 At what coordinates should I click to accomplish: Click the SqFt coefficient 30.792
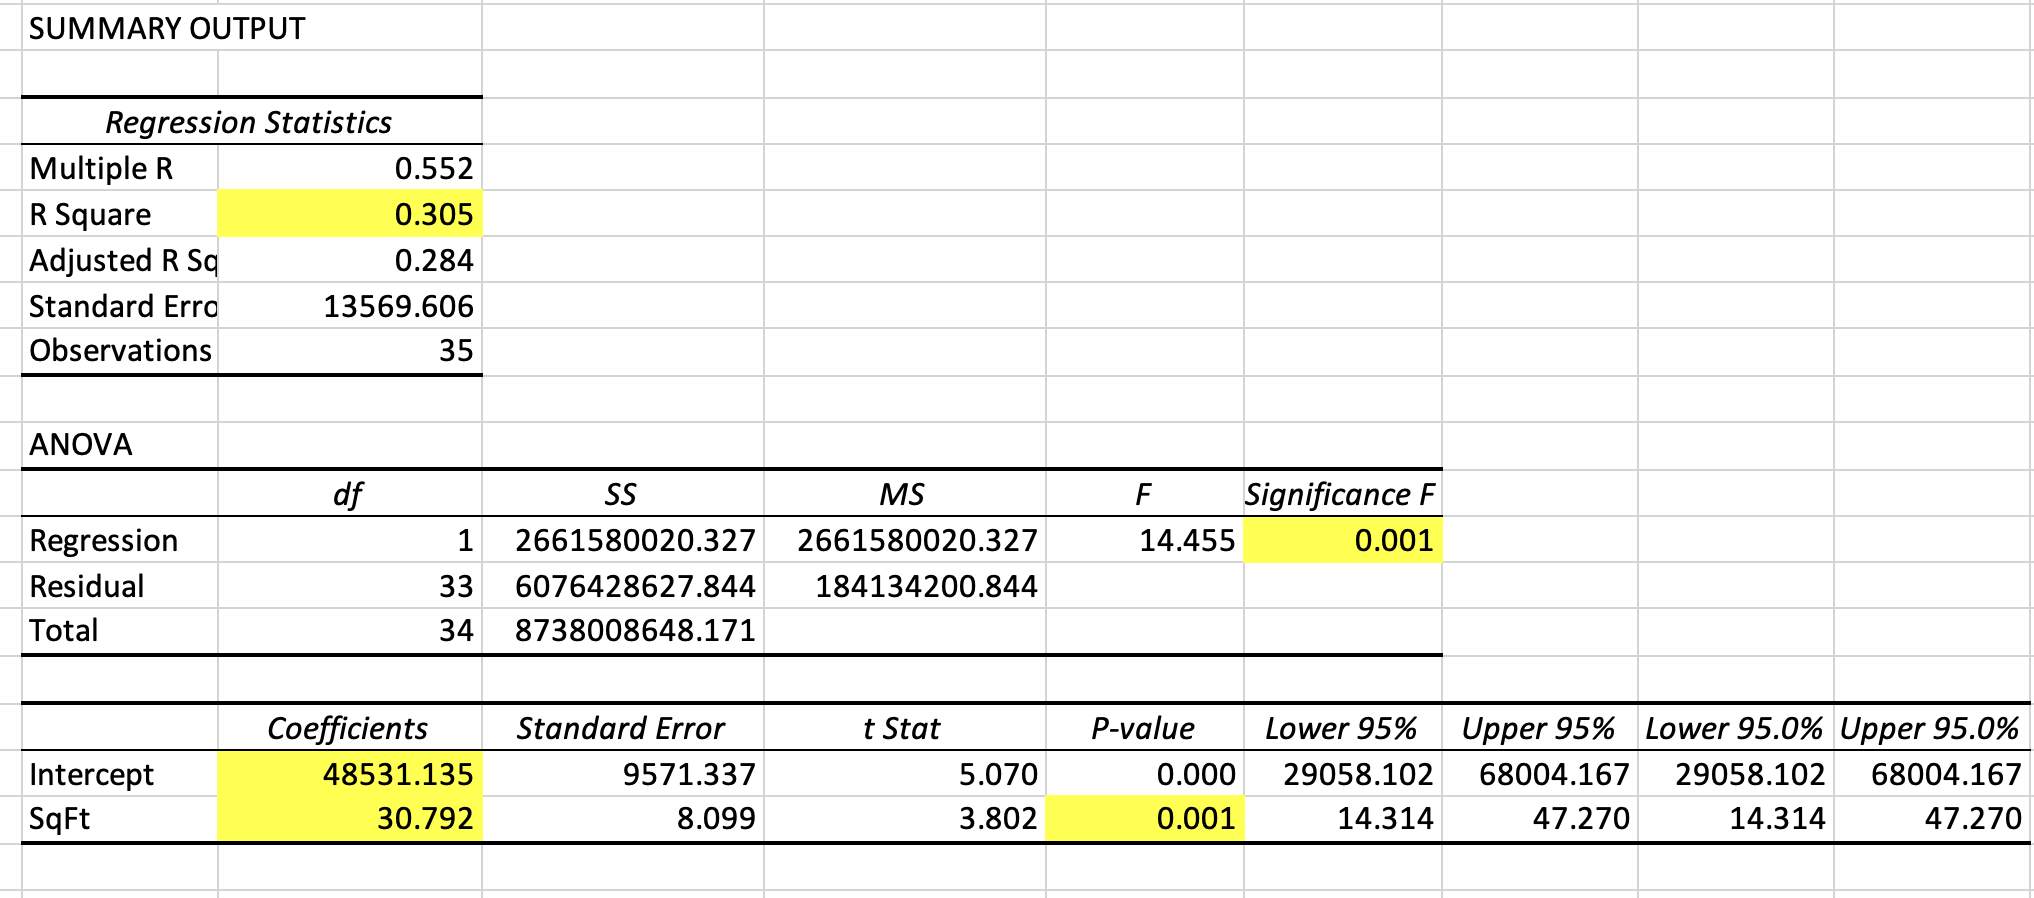[x=350, y=819]
